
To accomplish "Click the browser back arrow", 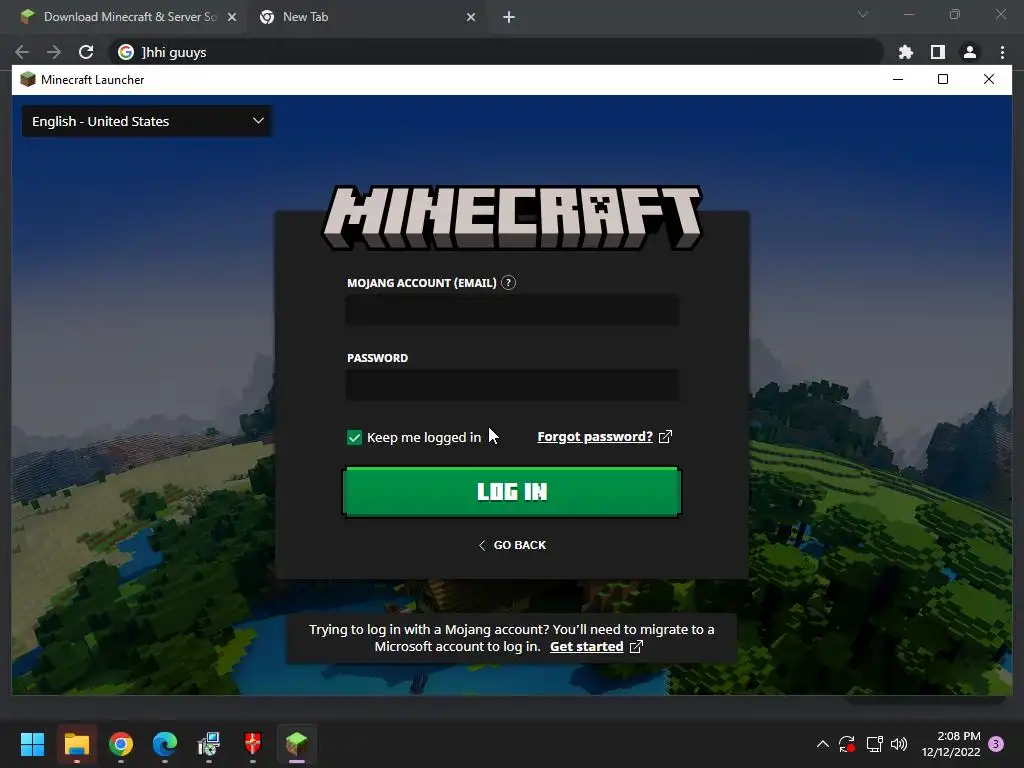I will click(22, 52).
